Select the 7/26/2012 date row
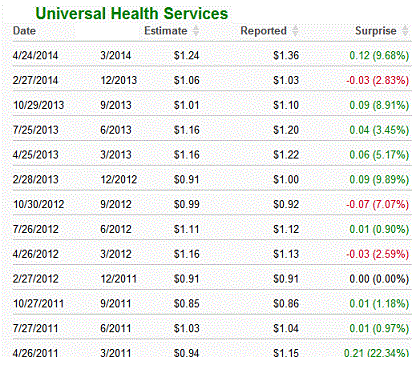Viewport: 412px width, 369px height. (212, 229)
